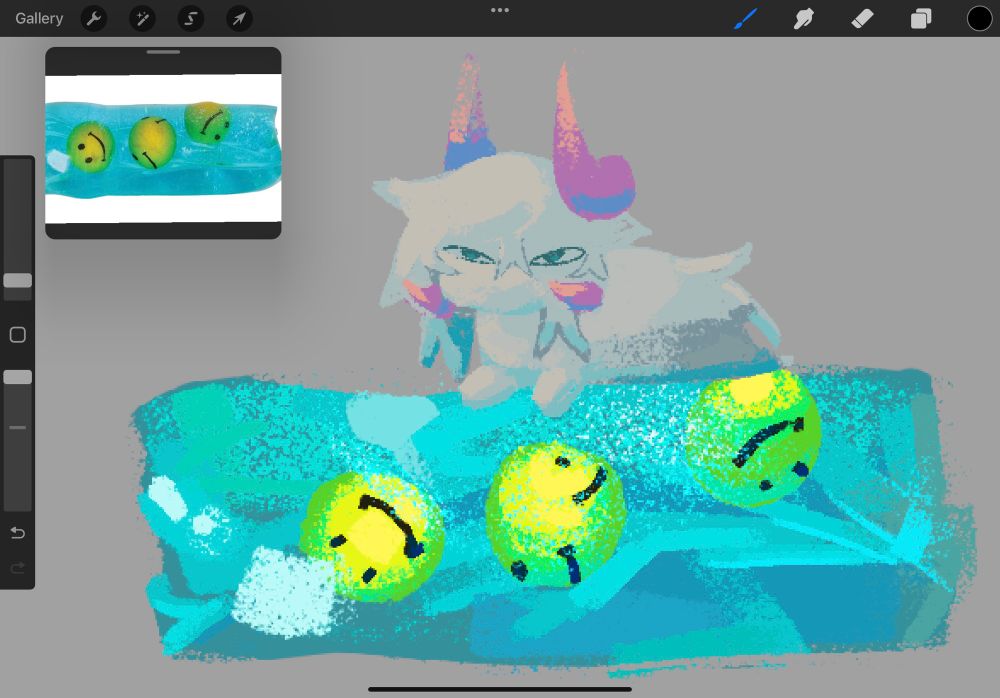The image size is (1000, 698).
Task: Select the Brush tool
Action: pos(746,19)
